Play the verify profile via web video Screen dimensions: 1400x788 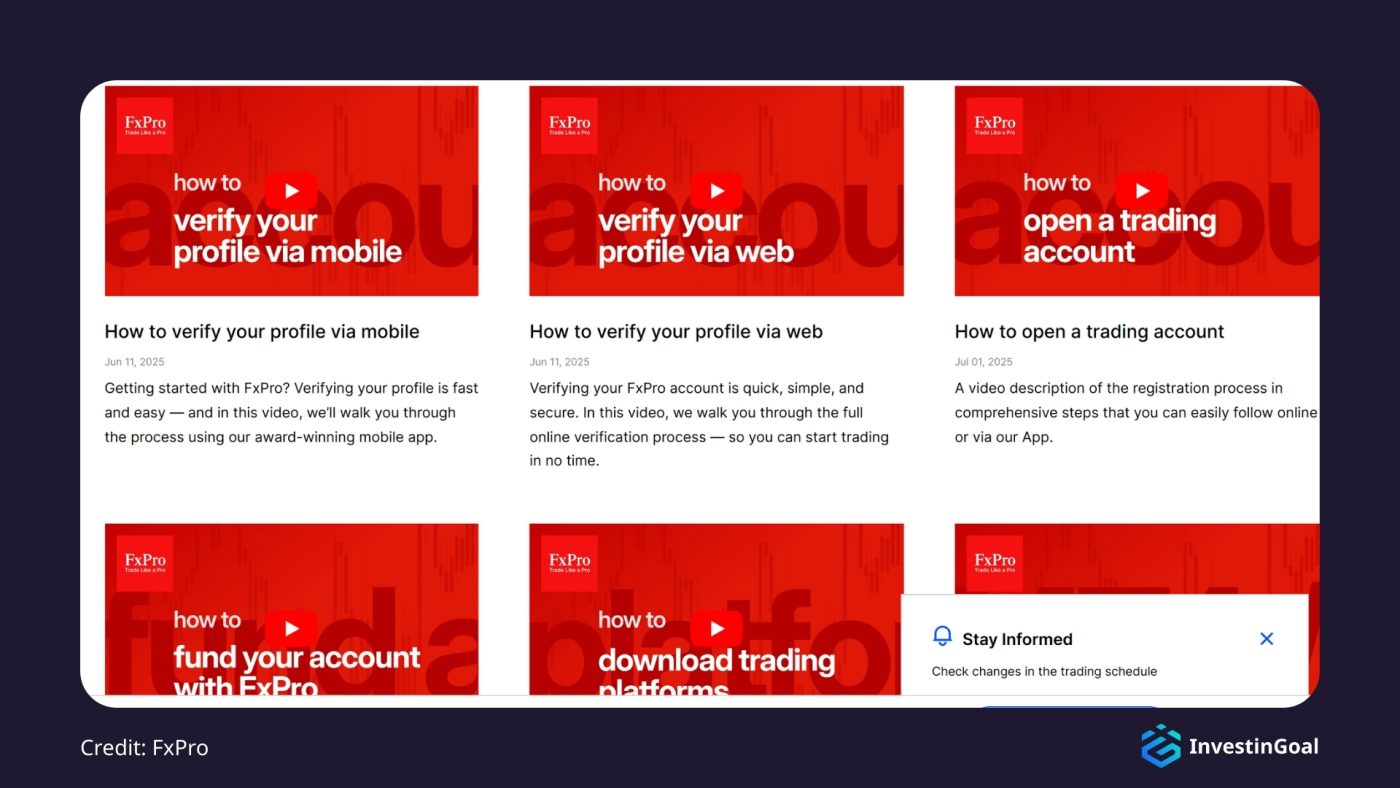click(716, 191)
